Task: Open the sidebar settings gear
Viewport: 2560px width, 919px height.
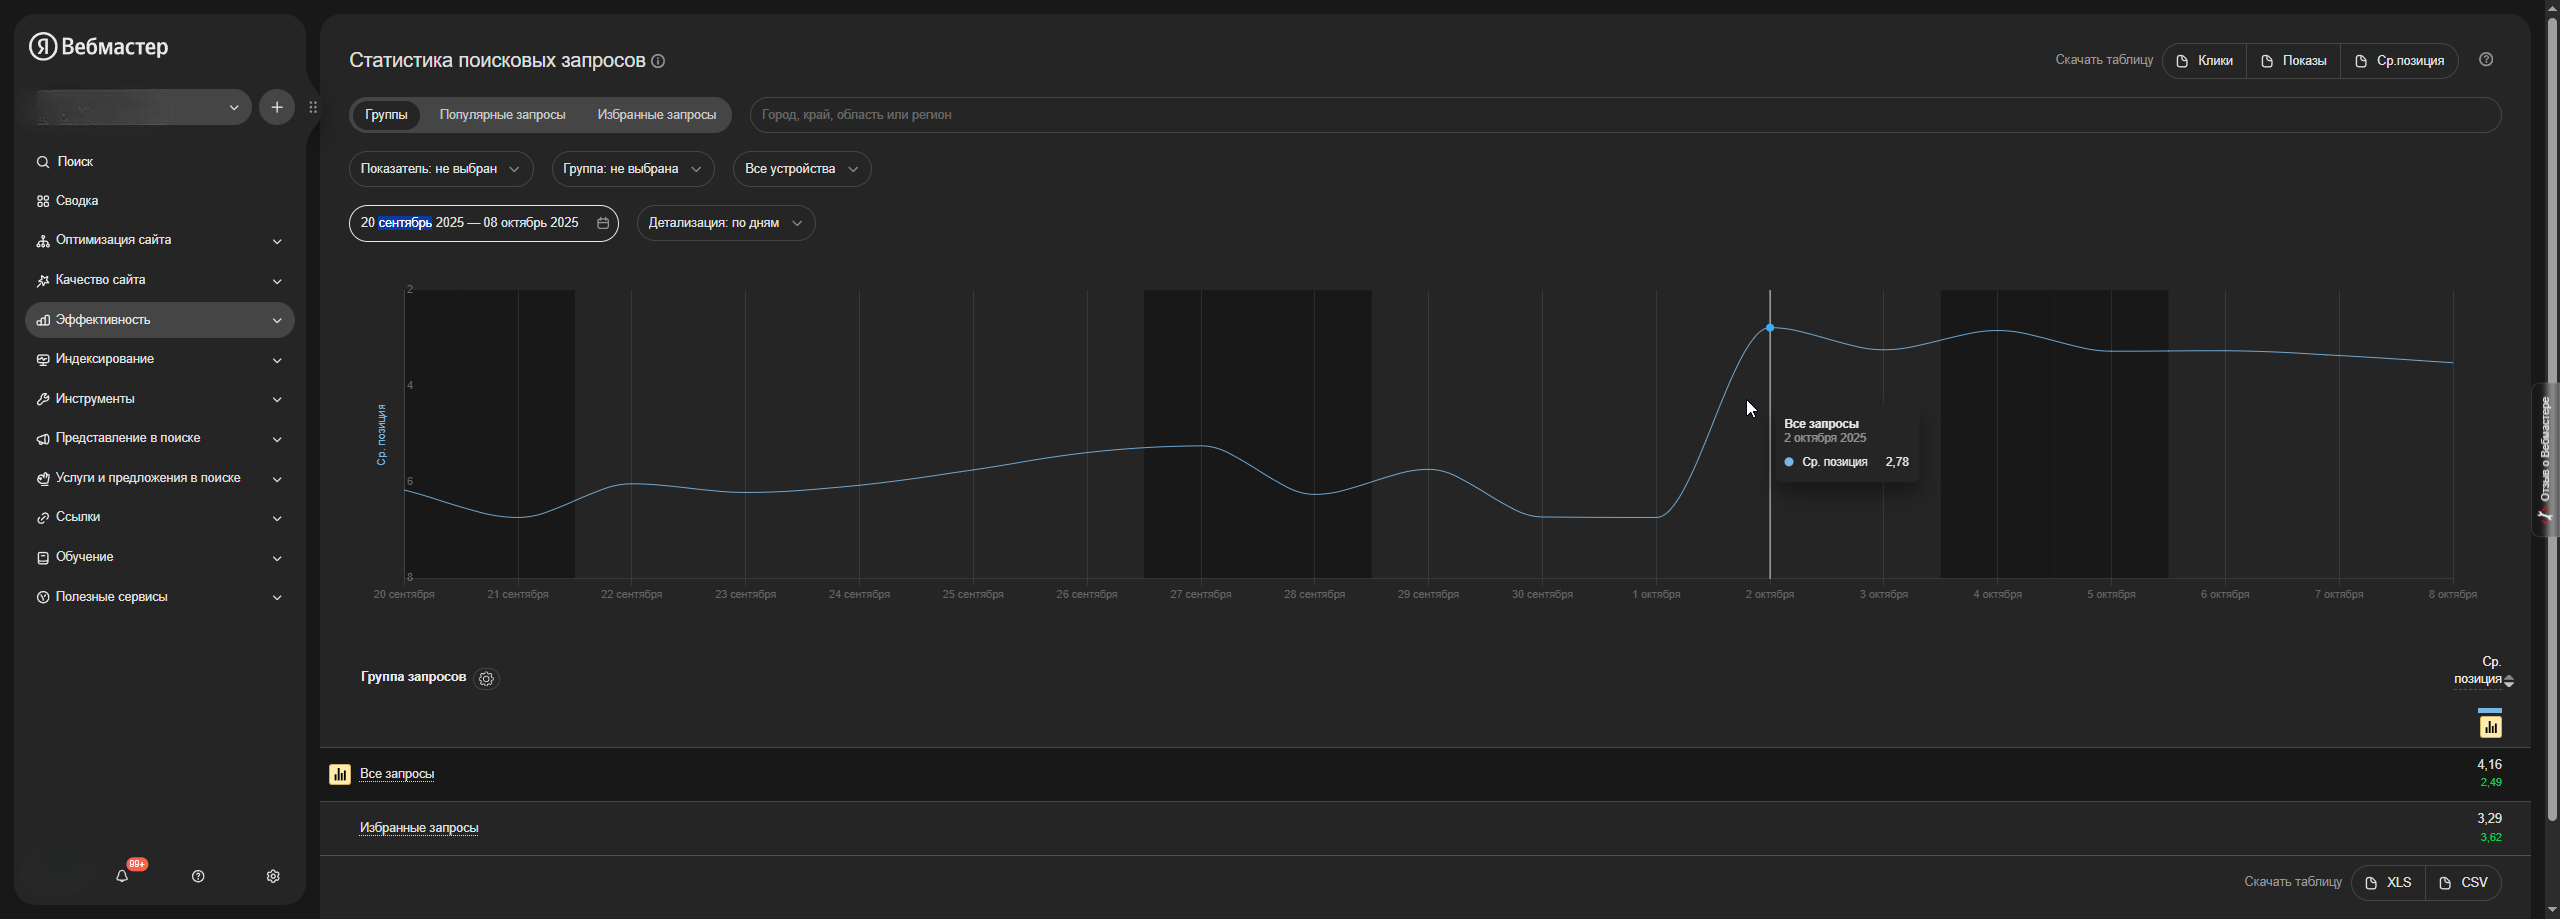Action: (273, 876)
